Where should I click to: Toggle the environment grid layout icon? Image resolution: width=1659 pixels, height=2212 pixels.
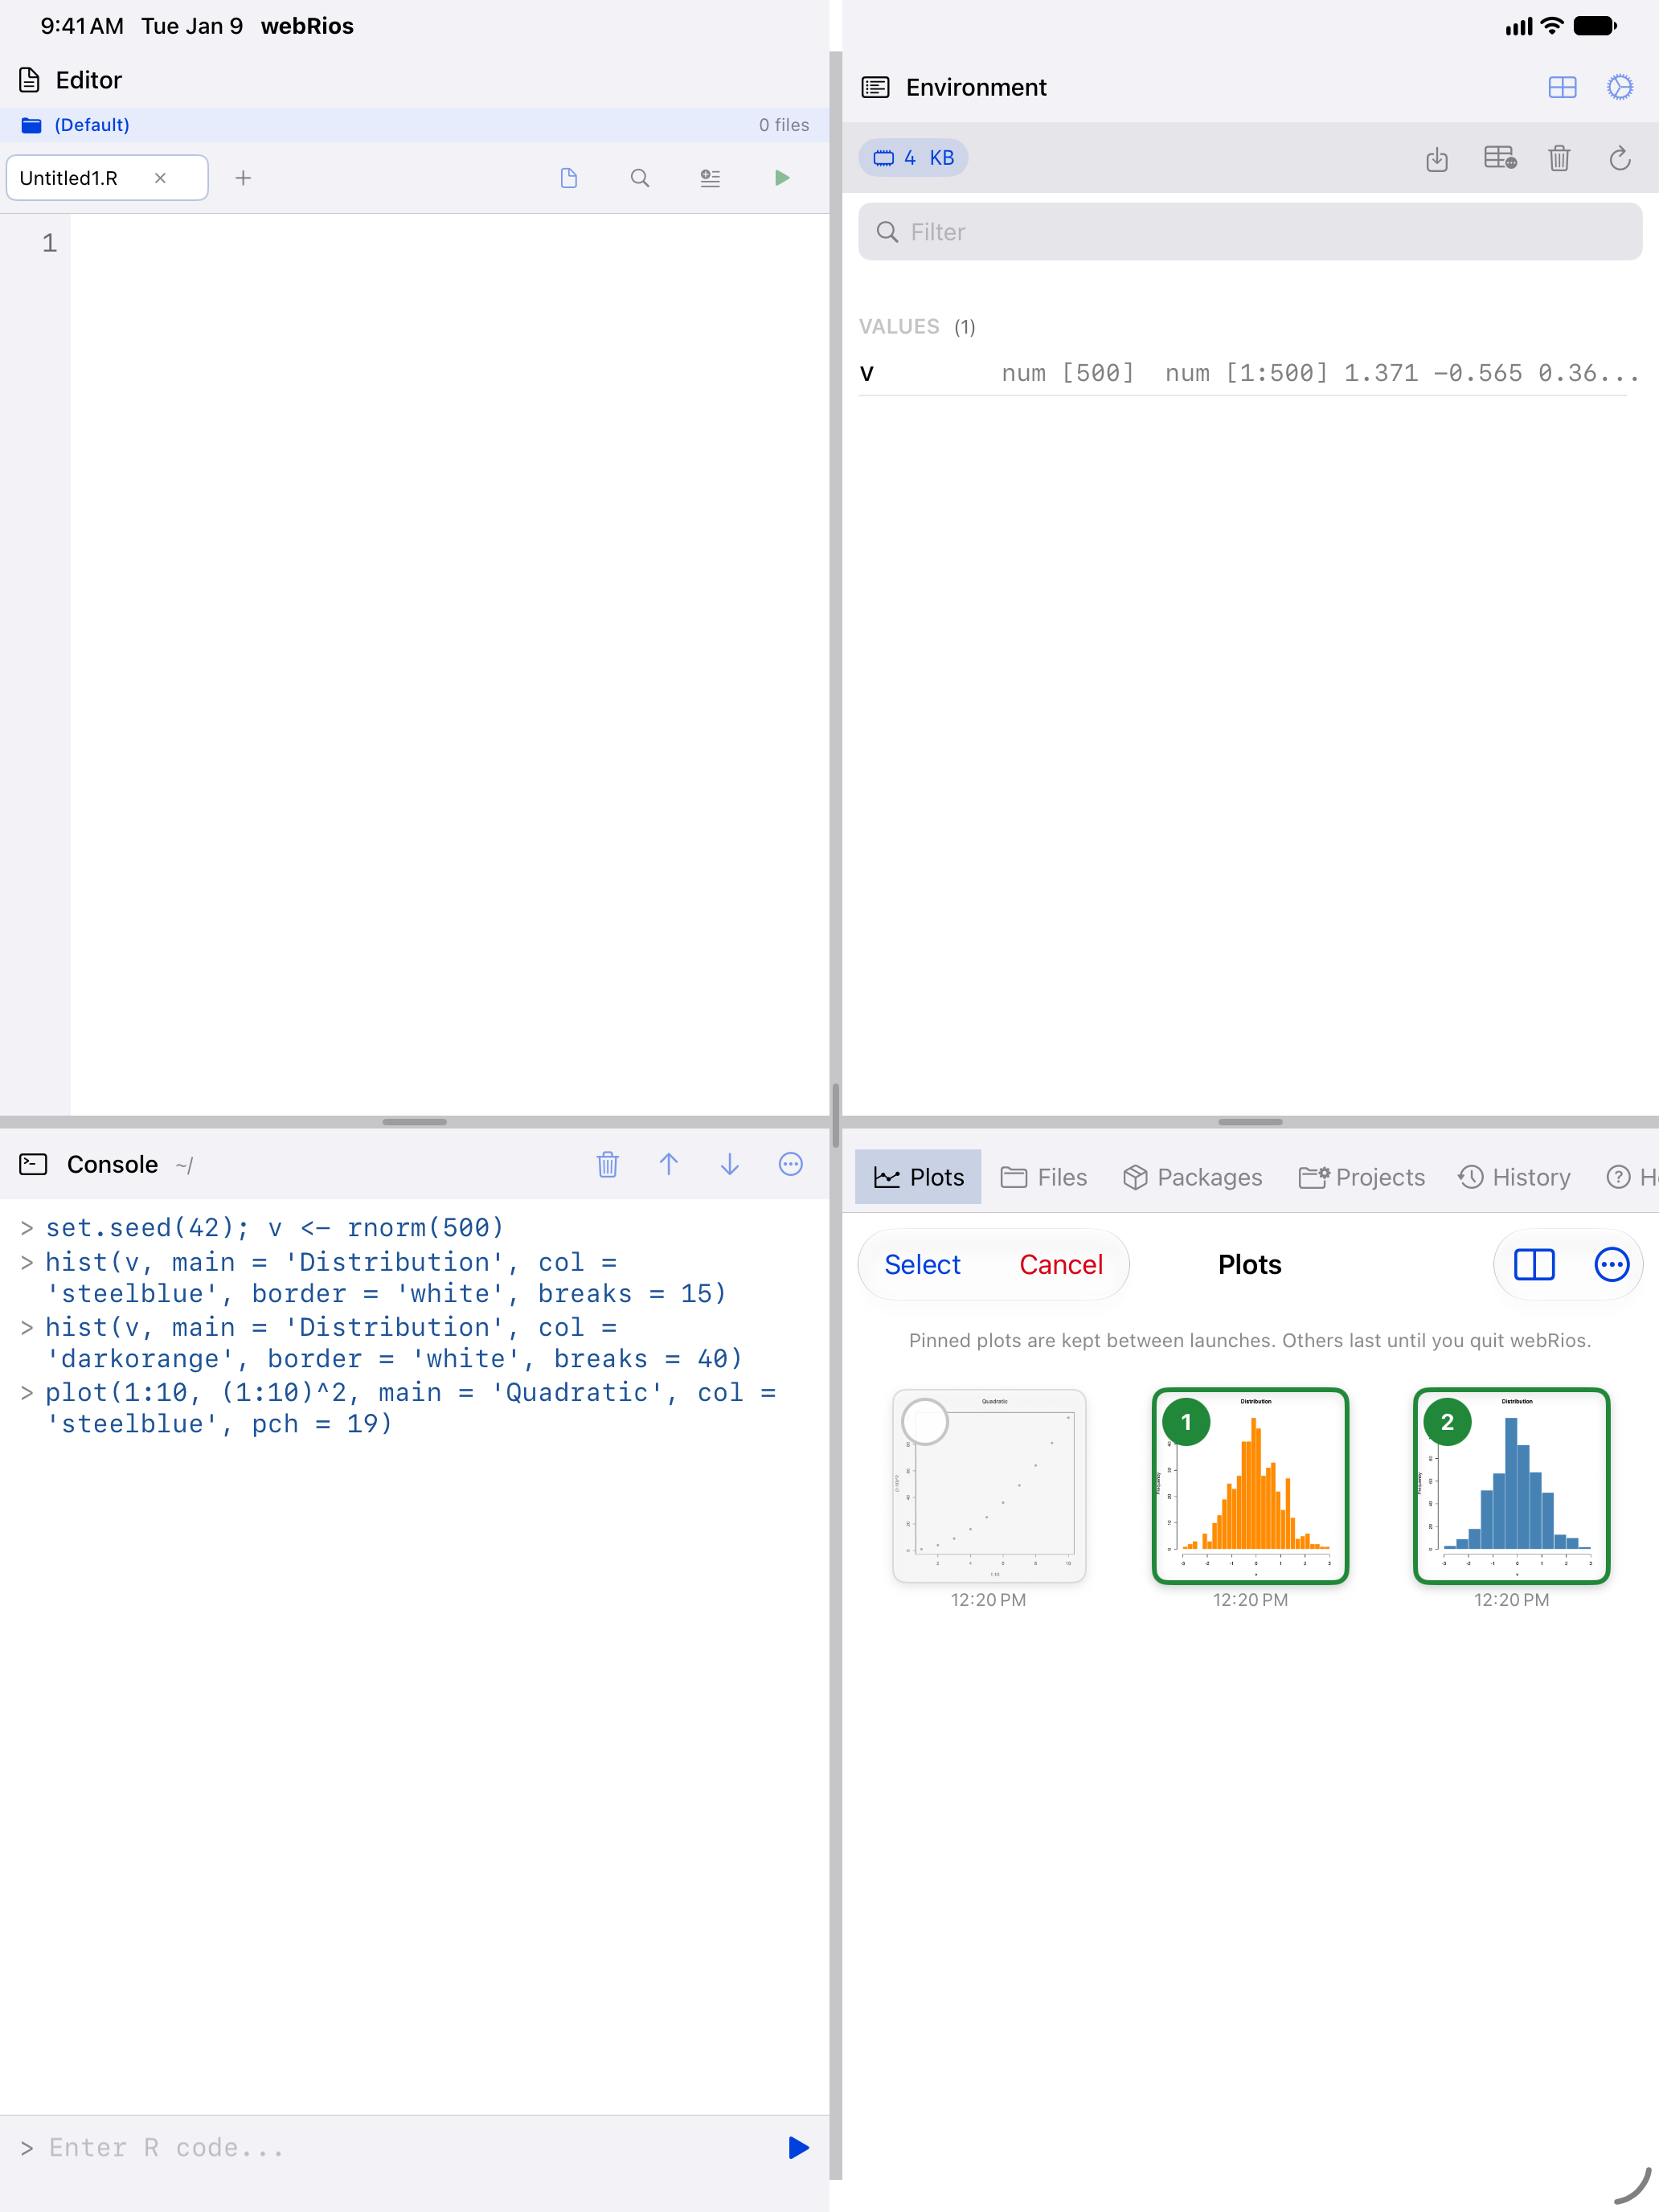[1562, 88]
